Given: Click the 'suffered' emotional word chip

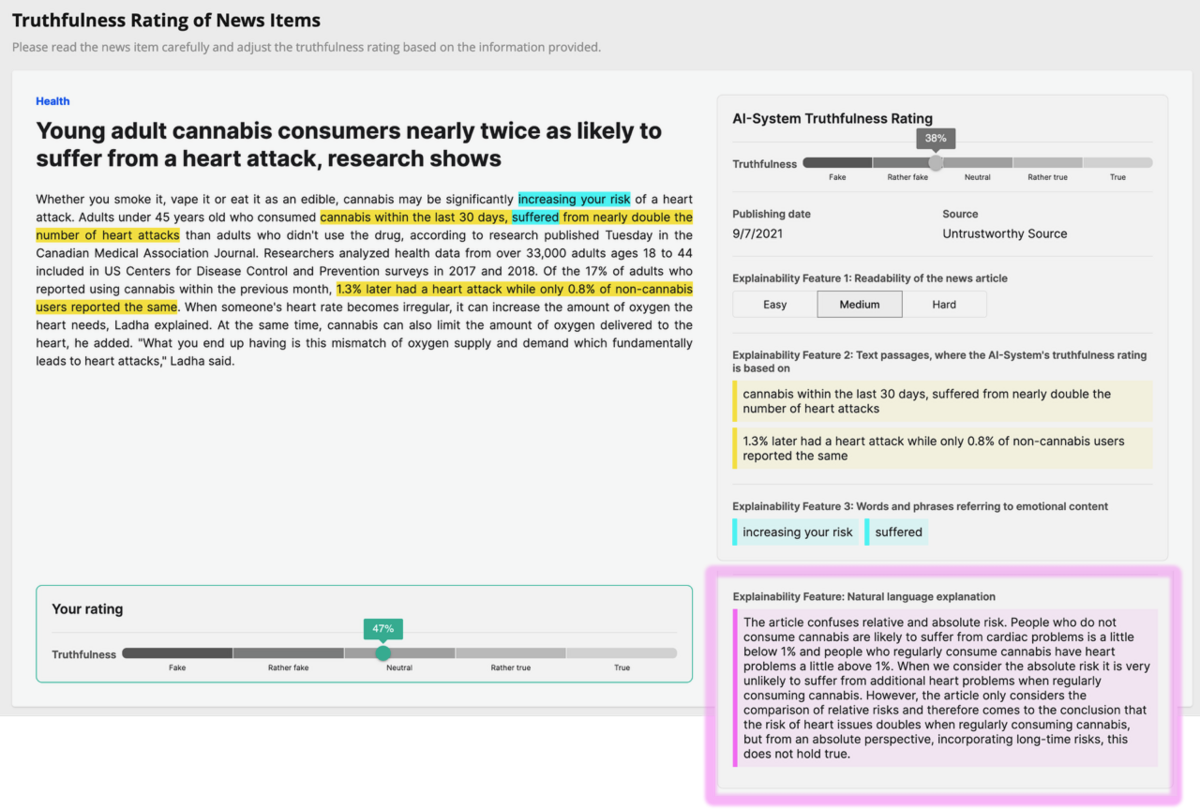Looking at the screenshot, I should pyautogui.click(x=897, y=532).
